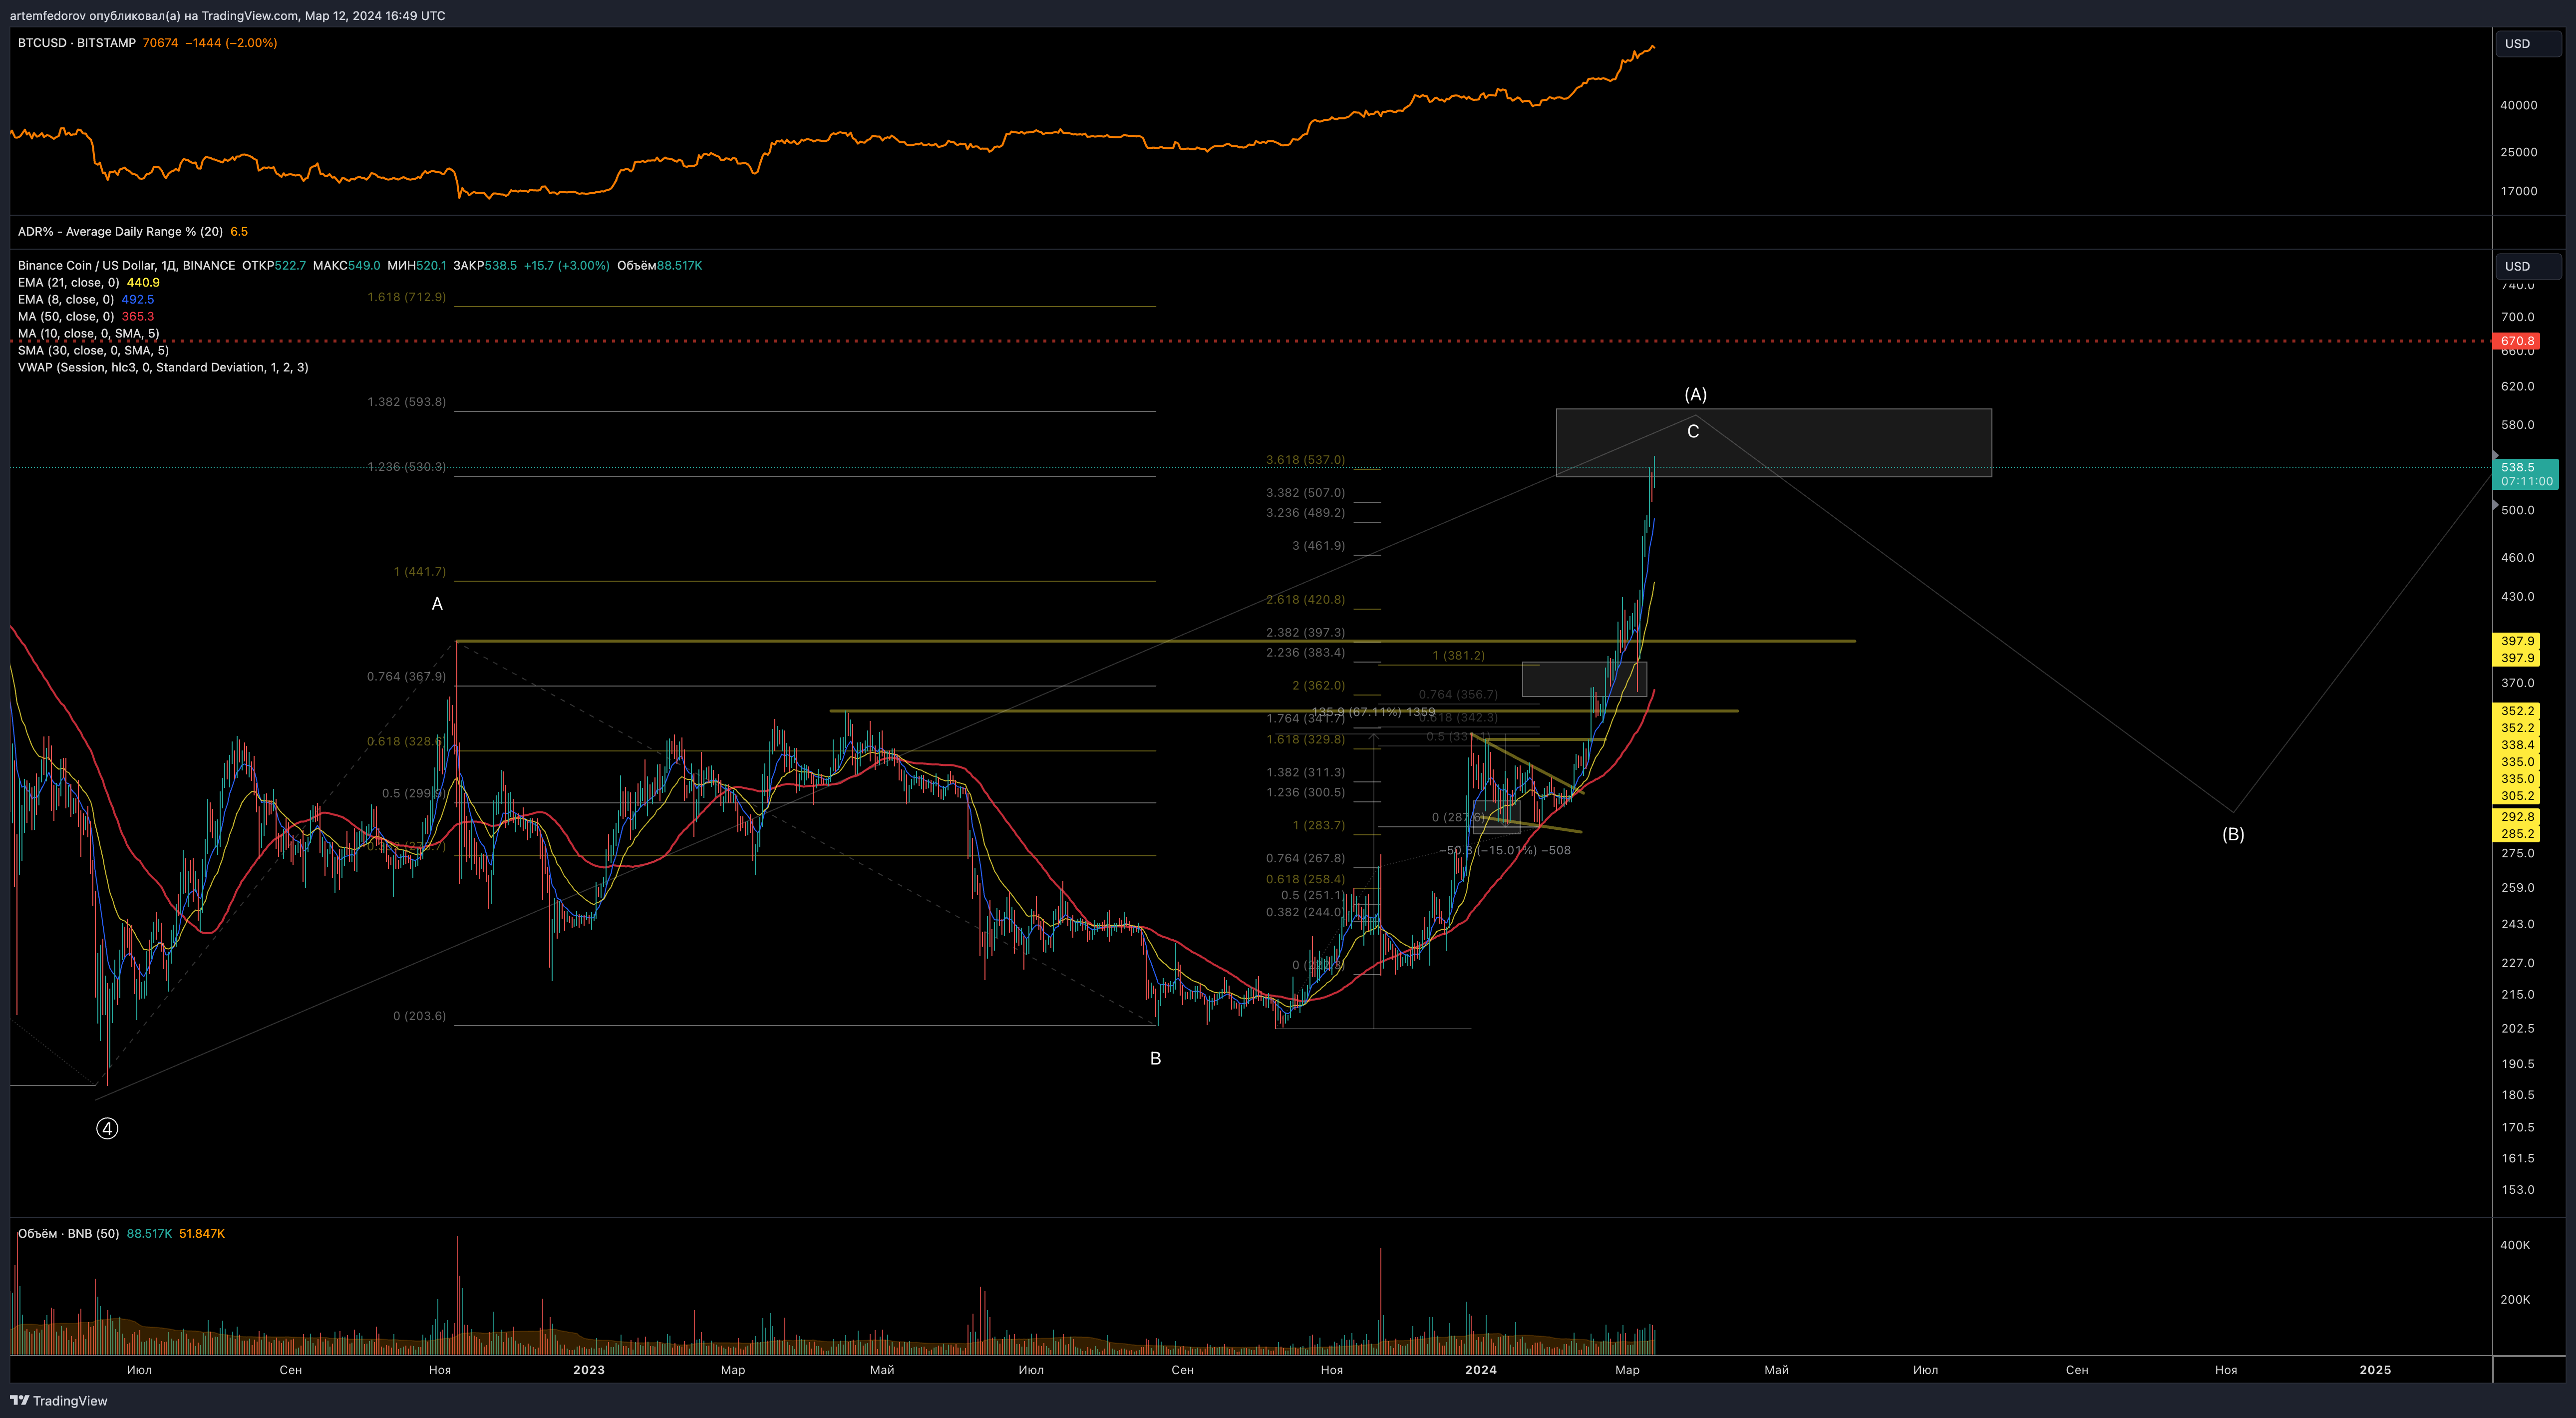Click the yellow 338.4 price label

2517,745
